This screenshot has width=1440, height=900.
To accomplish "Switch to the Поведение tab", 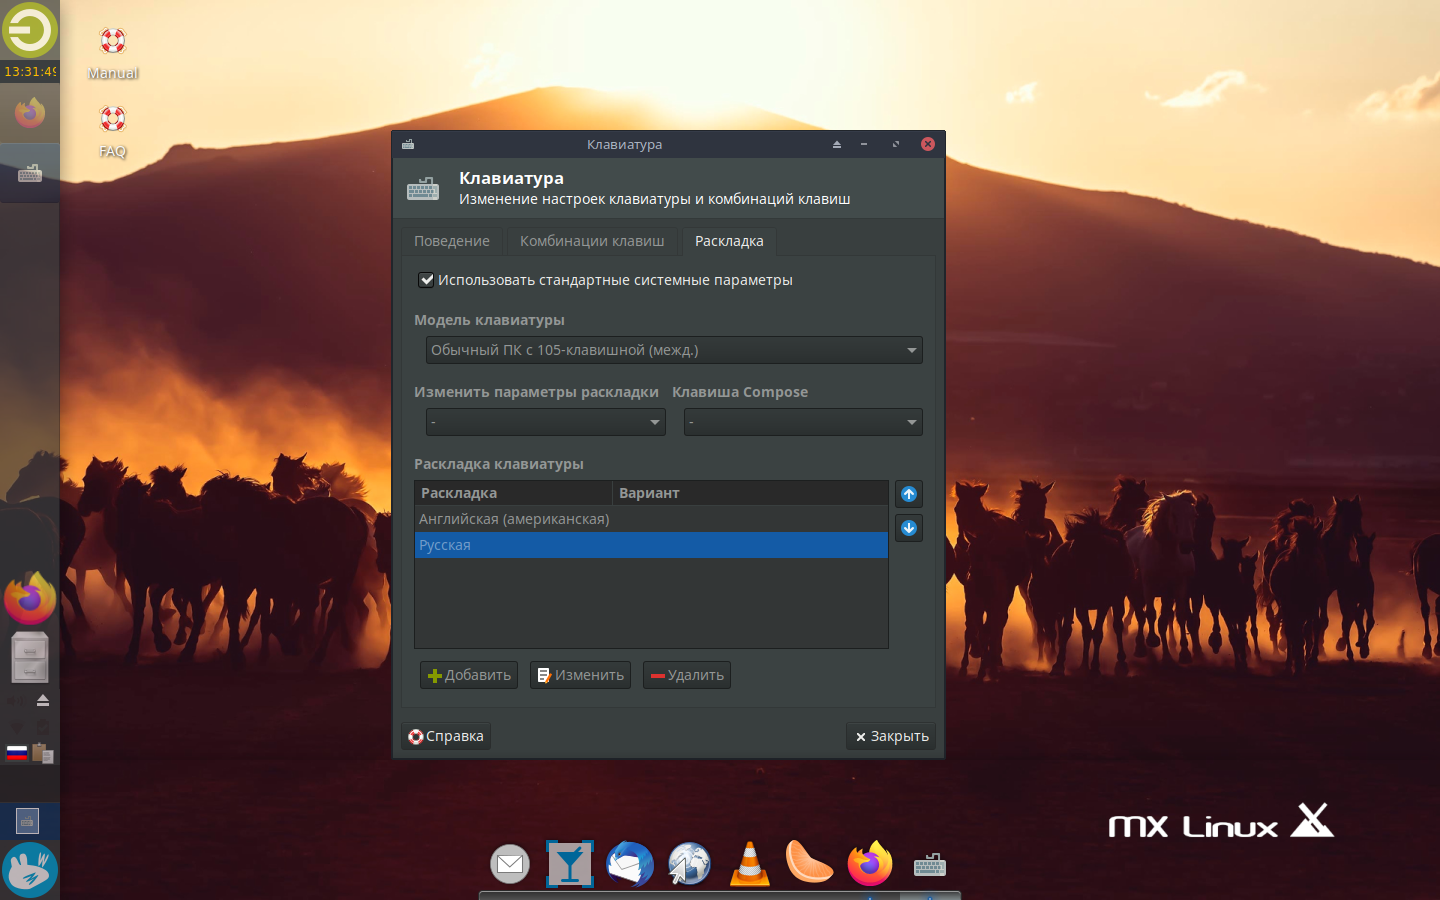I will pyautogui.click(x=452, y=241).
